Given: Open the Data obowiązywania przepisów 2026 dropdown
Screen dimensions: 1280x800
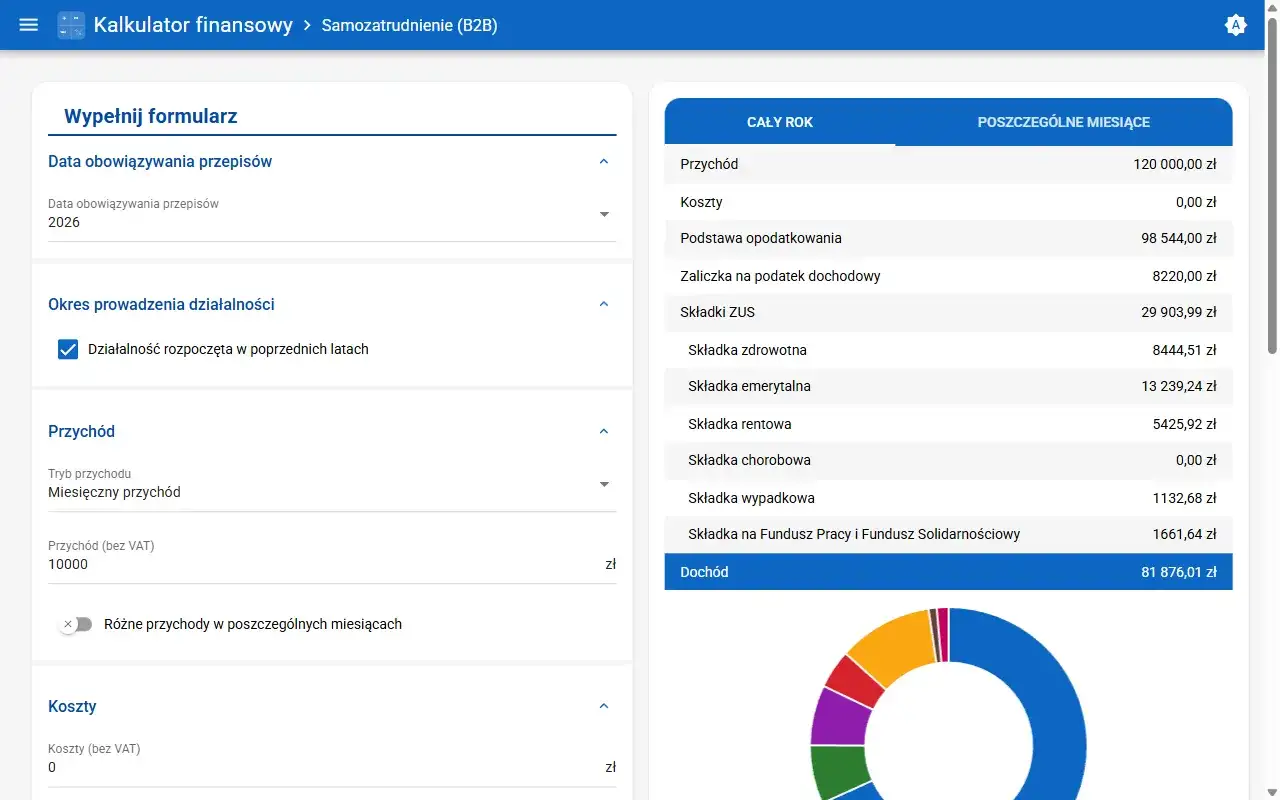Looking at the screenshot, I should pos(332,214).
